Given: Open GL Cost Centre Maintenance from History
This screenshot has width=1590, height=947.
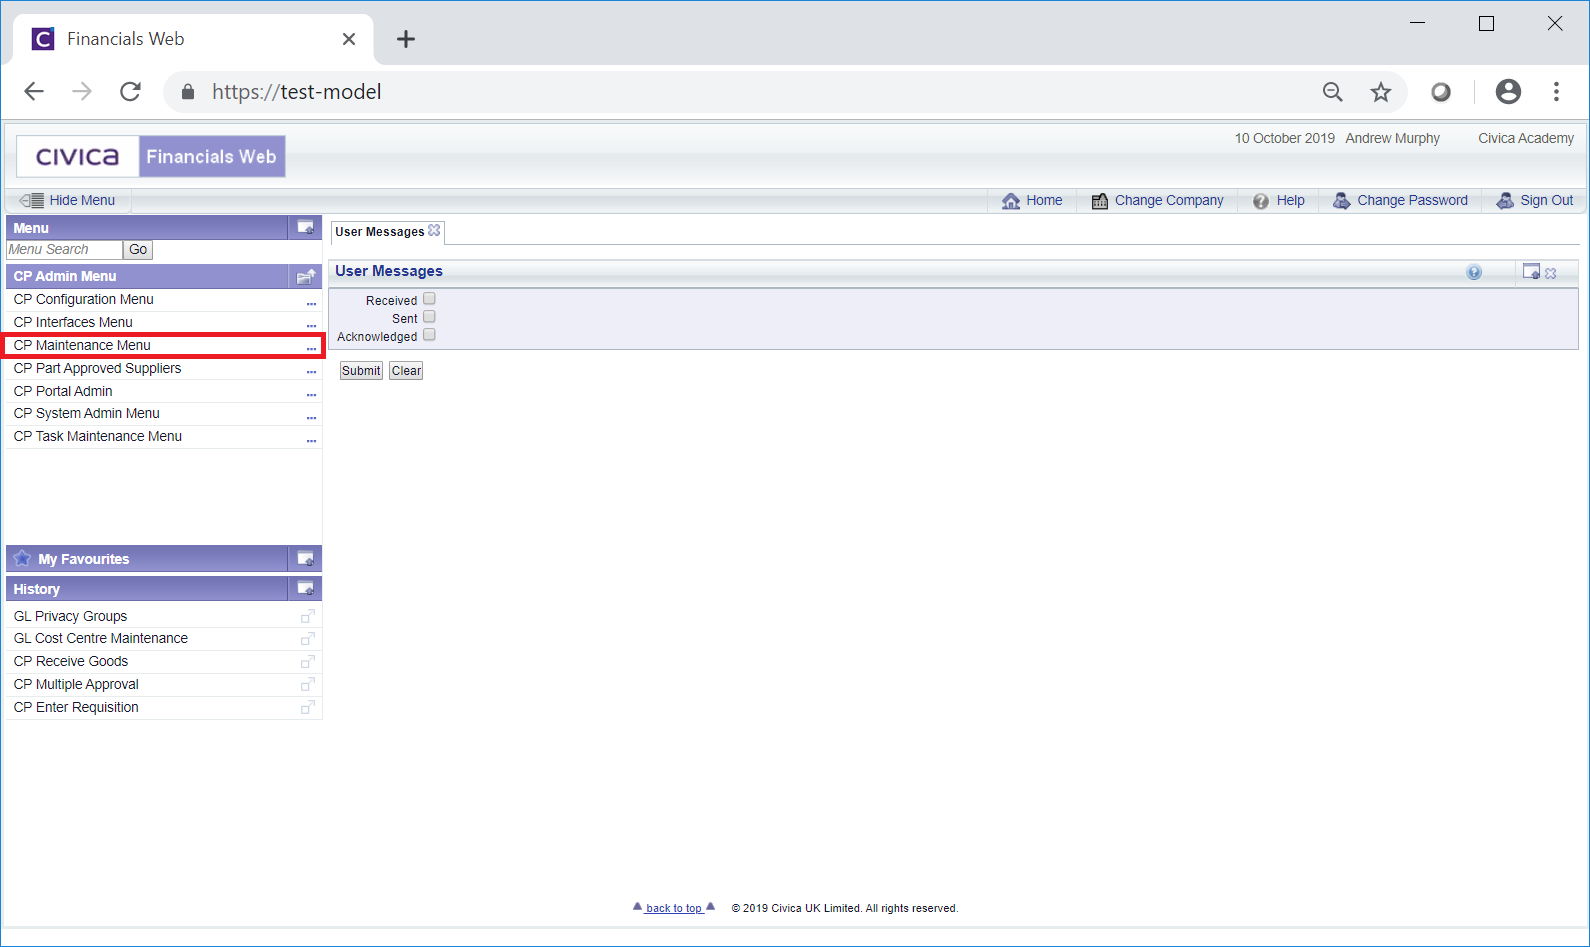Looking at the screenshot, I should 101,638.
